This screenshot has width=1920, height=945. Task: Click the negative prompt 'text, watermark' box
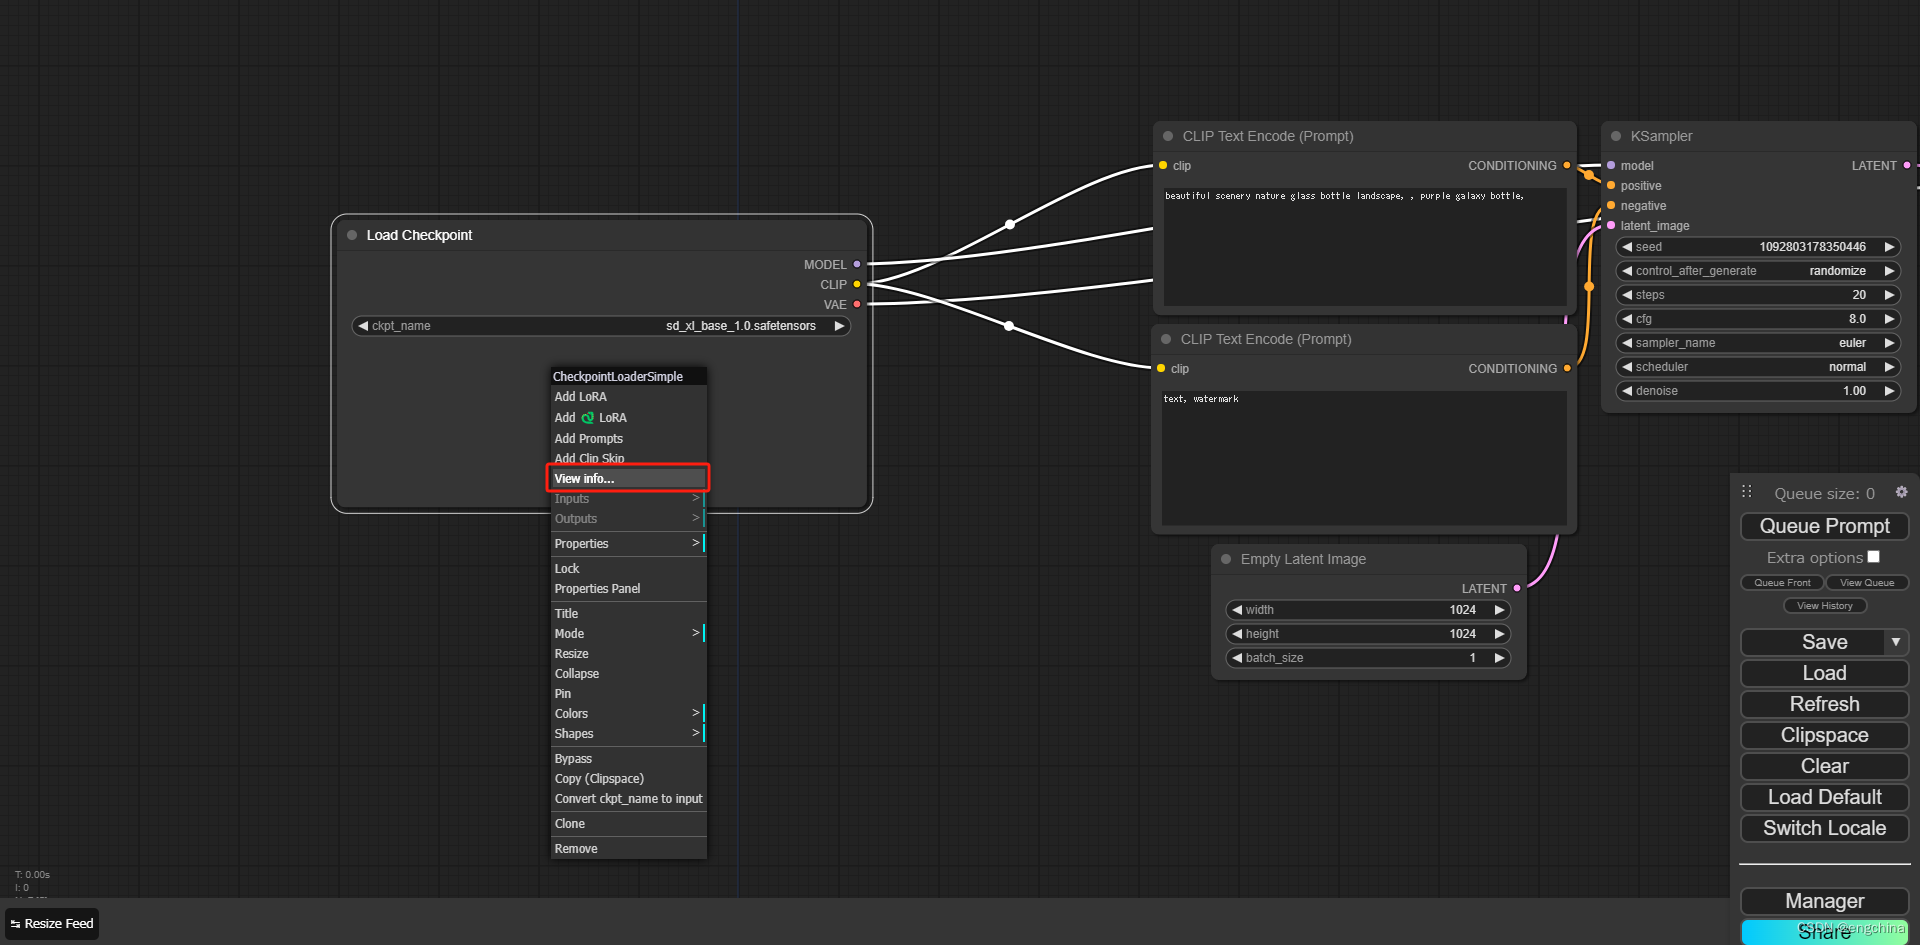[1364, 457]
